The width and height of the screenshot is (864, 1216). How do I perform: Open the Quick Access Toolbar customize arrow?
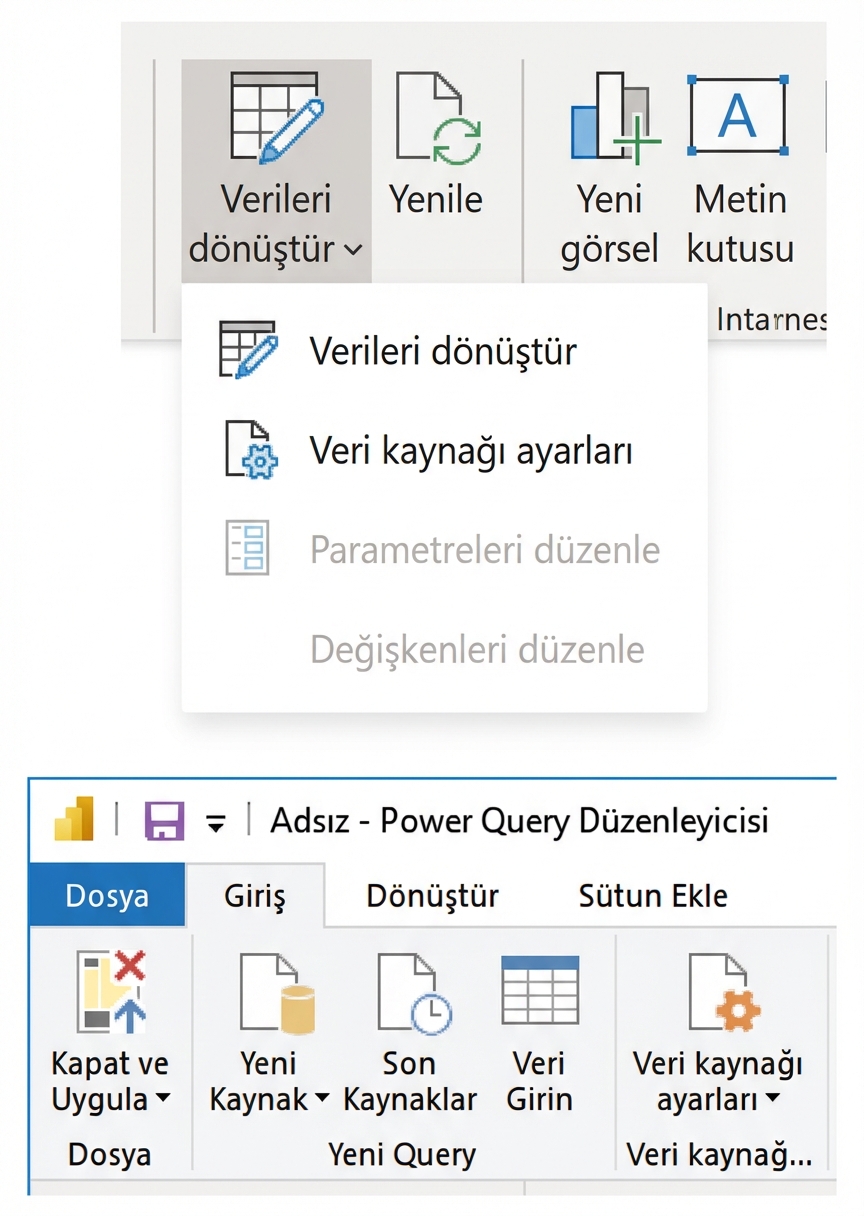coord(216,820)
